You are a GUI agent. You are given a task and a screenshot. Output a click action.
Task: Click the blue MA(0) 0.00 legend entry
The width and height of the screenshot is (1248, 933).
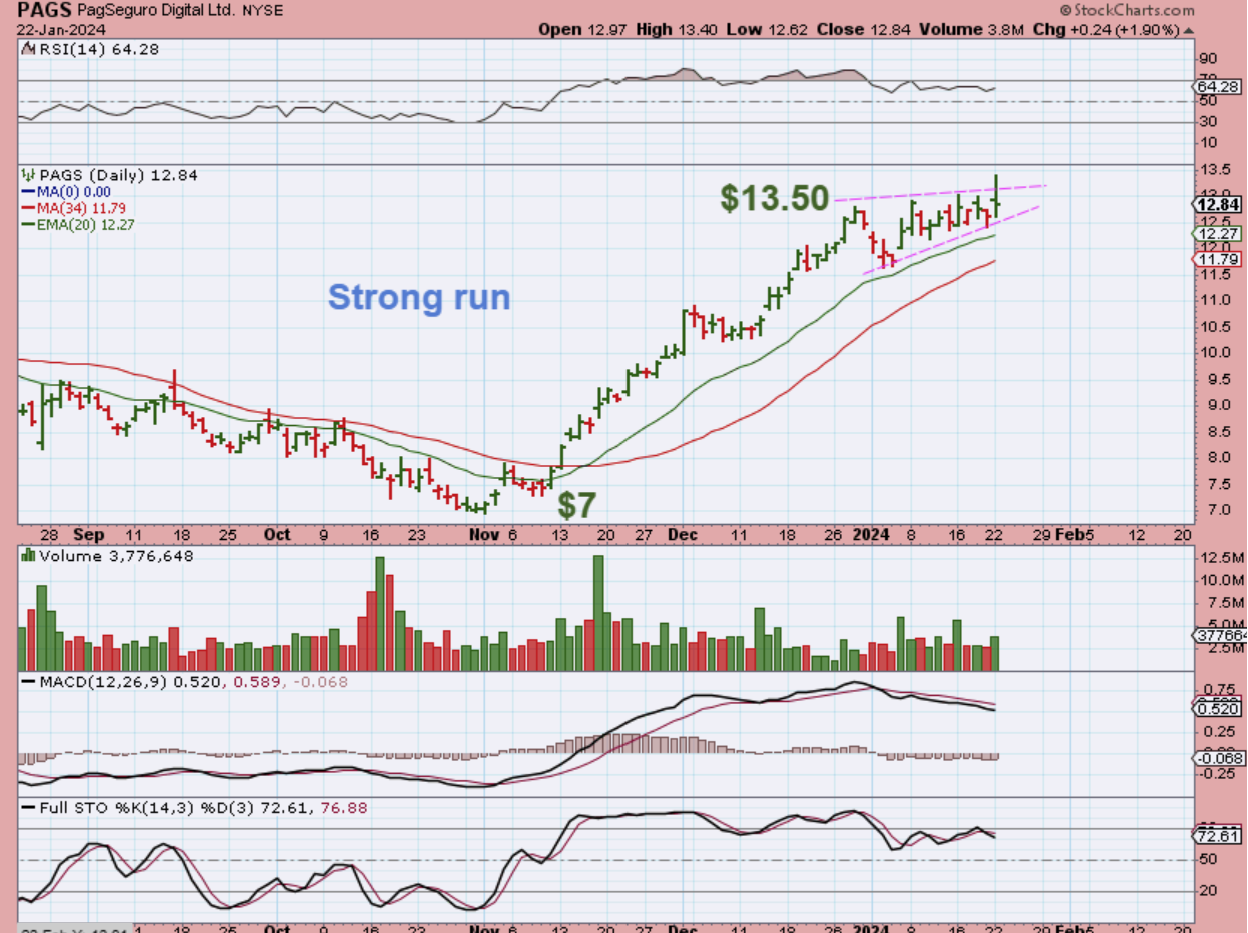pyautogui.click(x=65, y=191)
